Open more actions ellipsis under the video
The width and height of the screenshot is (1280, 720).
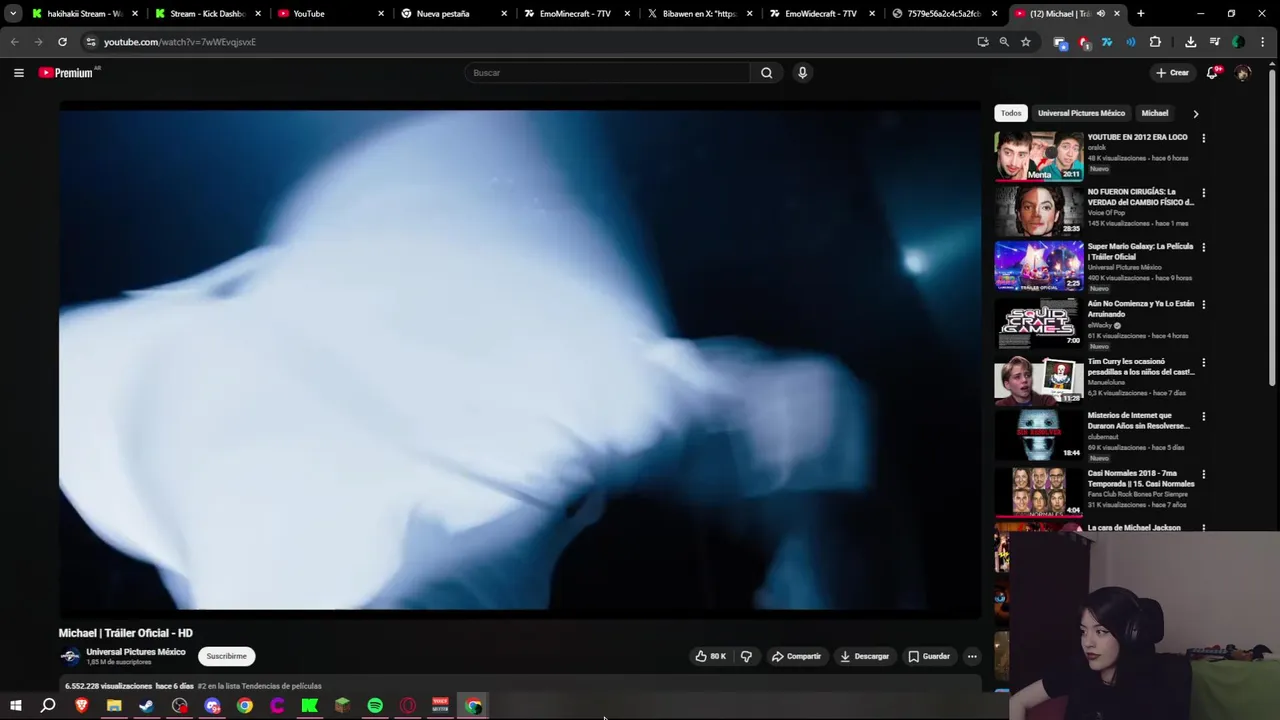972,656
